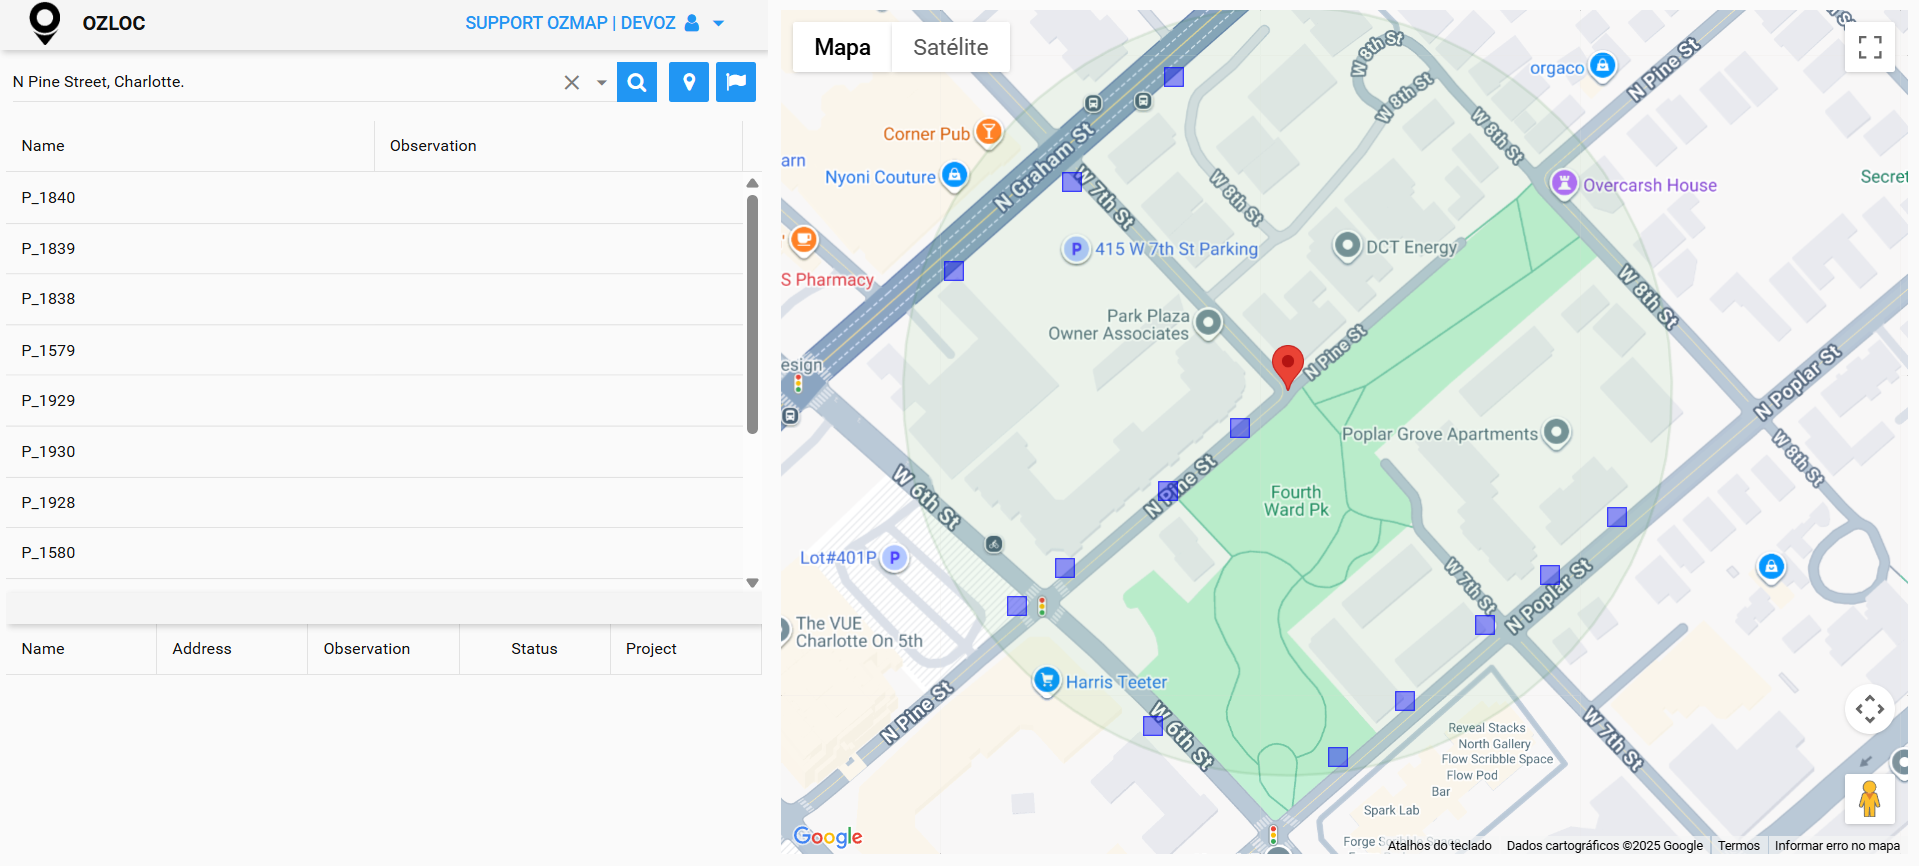The image size is (1919, 866).
Task: Click the user profile icon
Action: click(x=692, y=23)
